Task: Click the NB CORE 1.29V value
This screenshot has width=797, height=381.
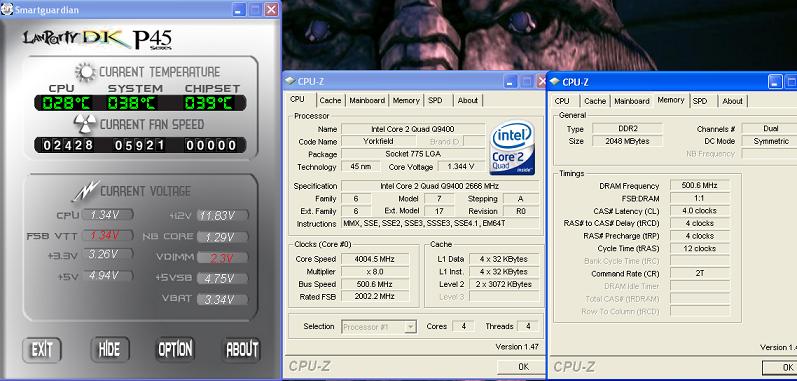Action: (x=223, y=237)
